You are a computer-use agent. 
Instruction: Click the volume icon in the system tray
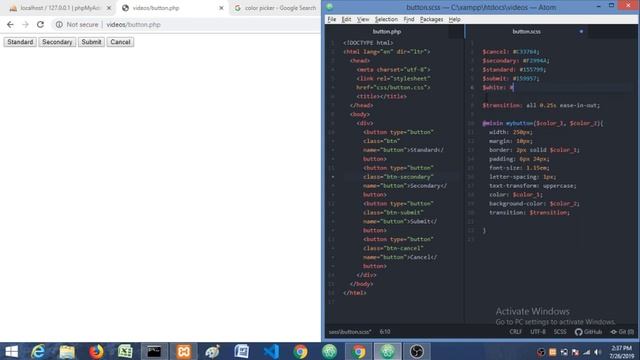598,352
